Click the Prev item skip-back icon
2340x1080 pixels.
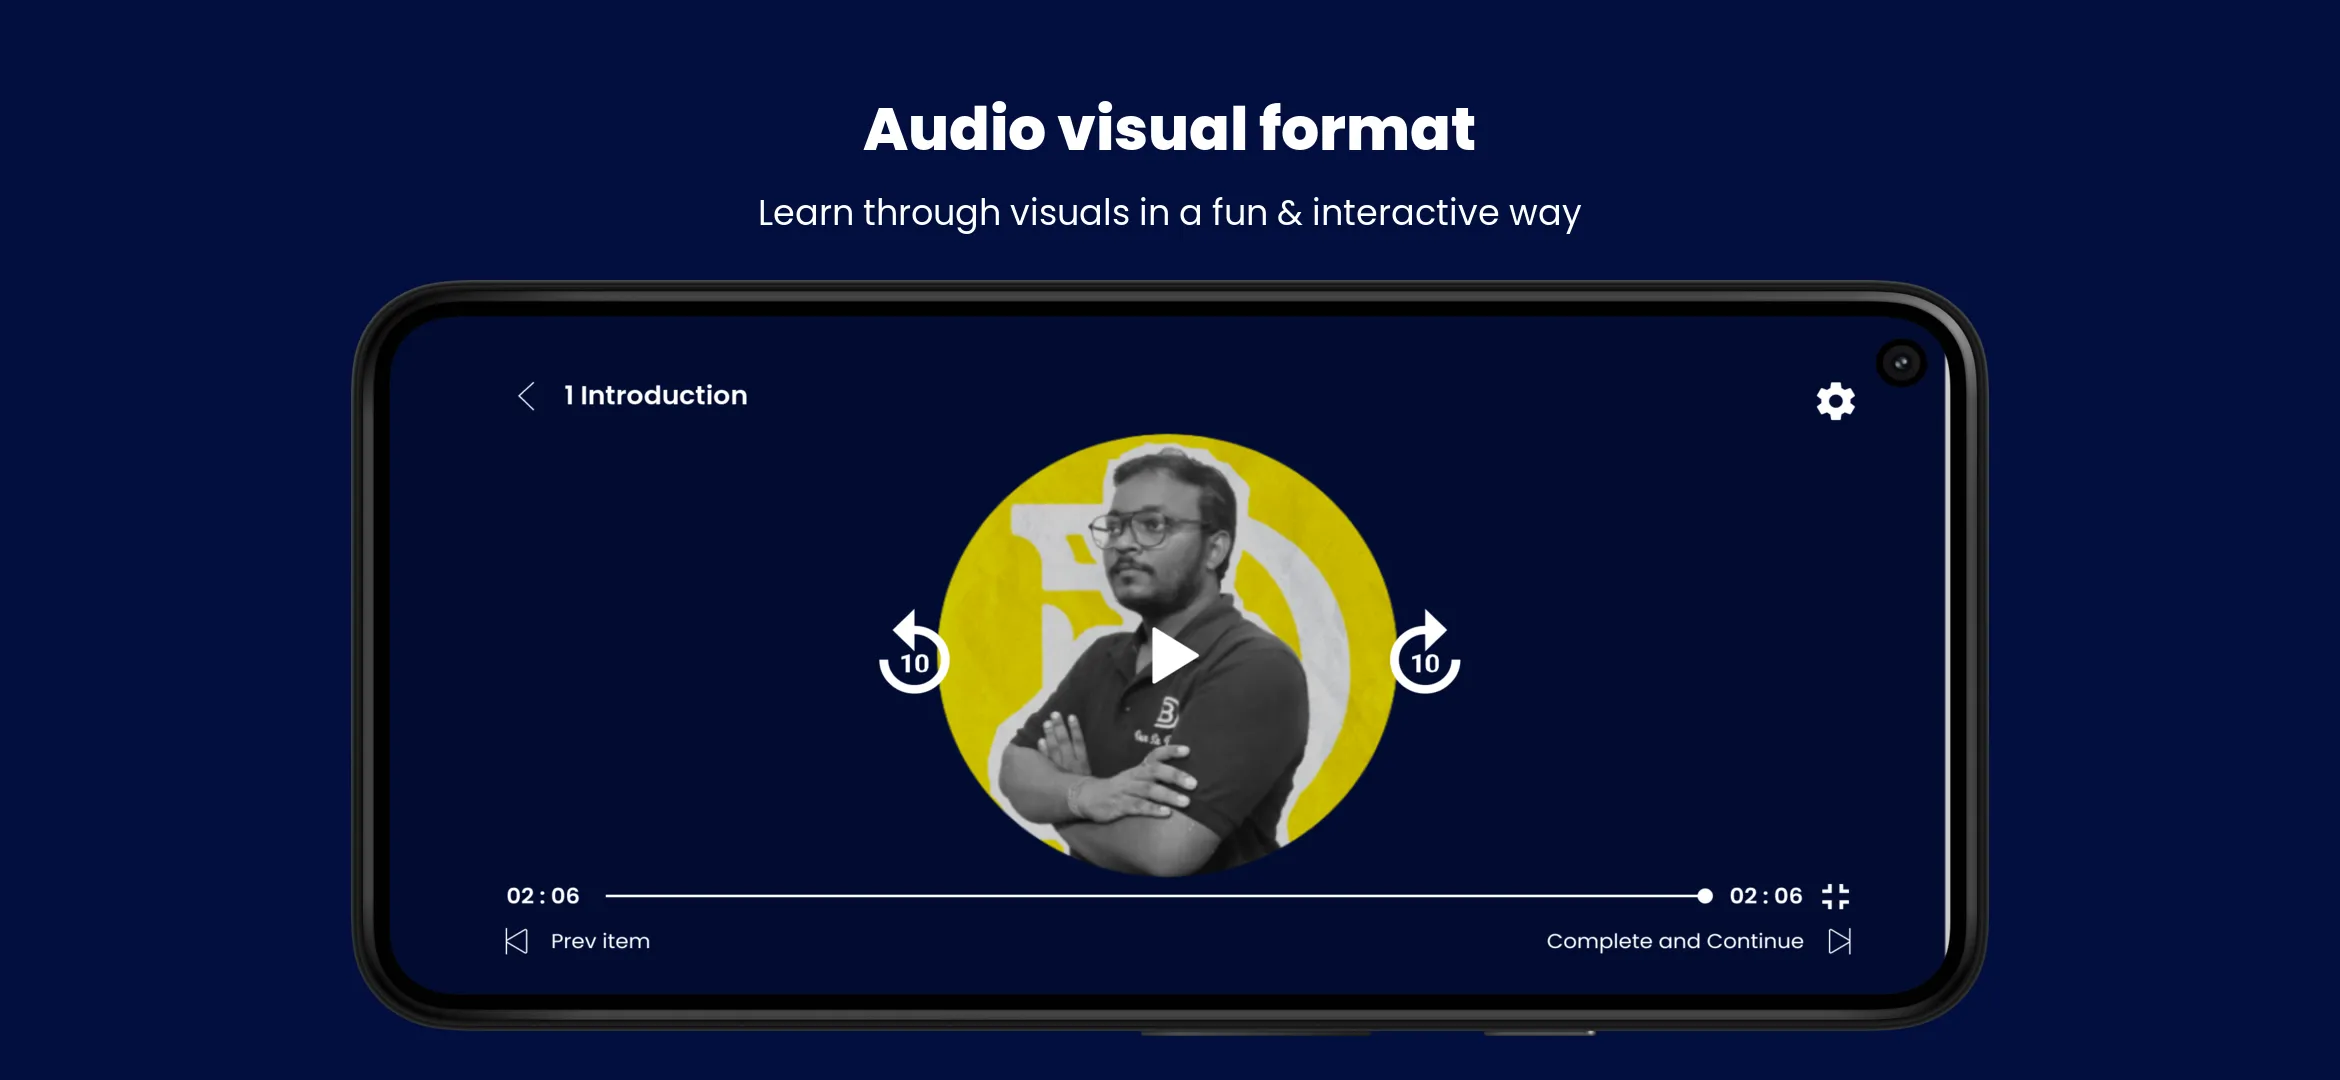(516, 941)
